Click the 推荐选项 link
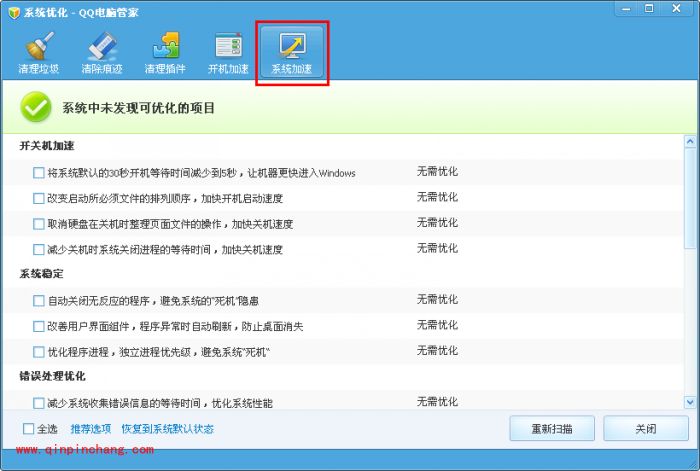700x471 pixels. 91,429
